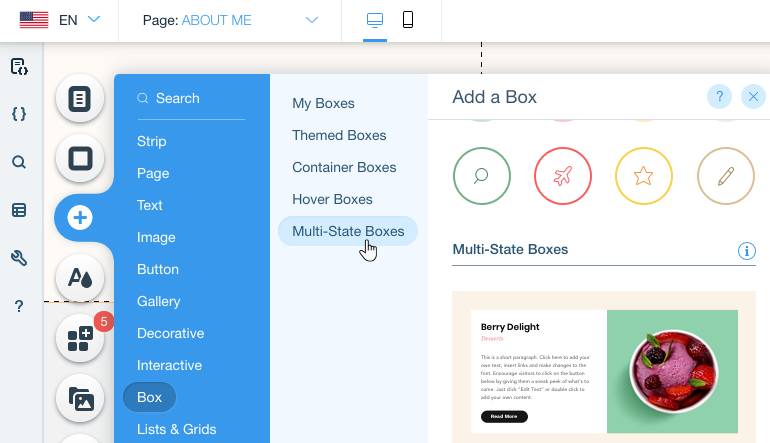Add the green magnifier circle box
The width and height of the screenshot is (770, 443).
481,176
